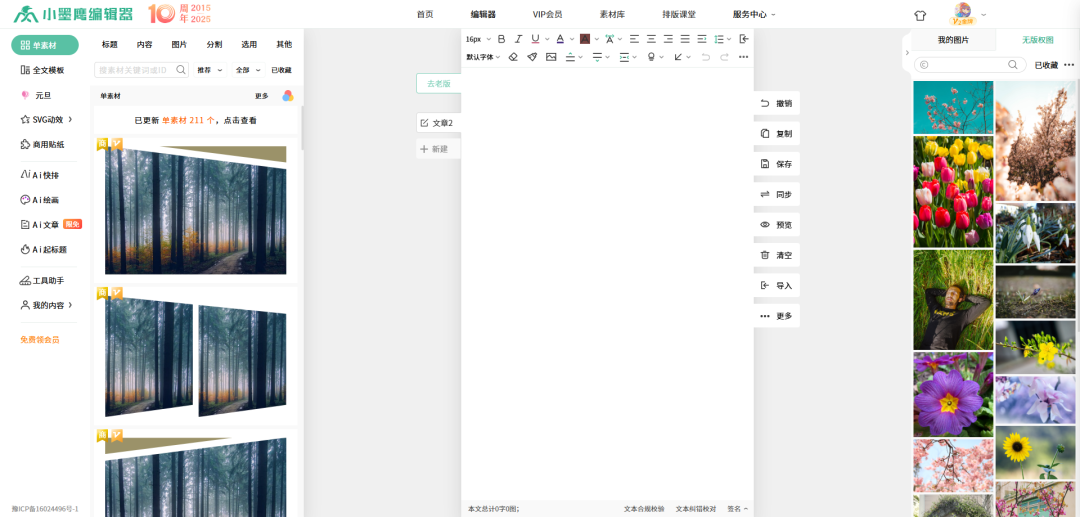
Task: Open VIP会员 in the top navigation
Action: click(x=548, y=14)
